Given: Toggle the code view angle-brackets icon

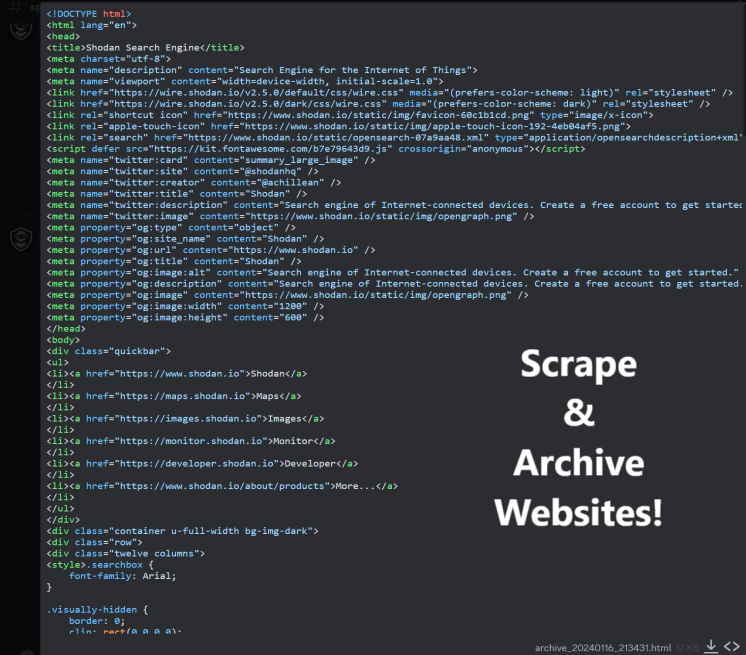Looking at the screenshot, I should coord(732,646).
